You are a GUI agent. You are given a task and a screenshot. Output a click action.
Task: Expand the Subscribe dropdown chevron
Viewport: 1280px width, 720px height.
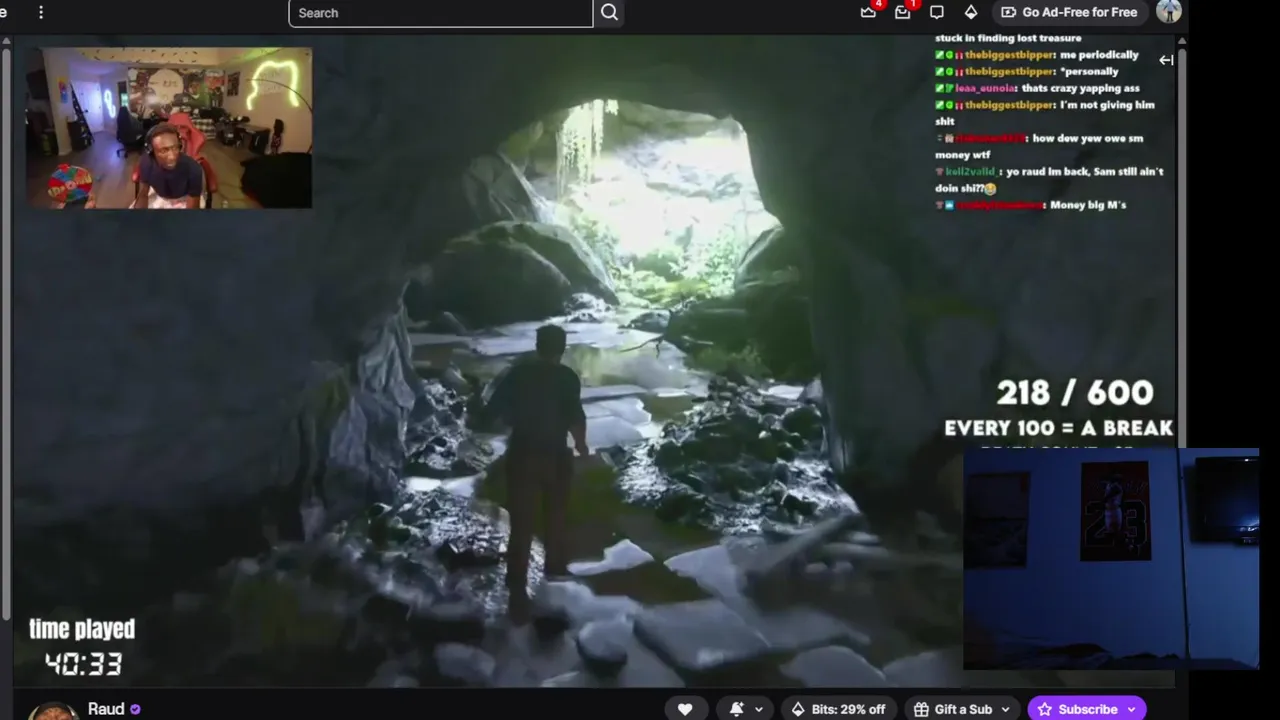click(x=1131, y=709)
